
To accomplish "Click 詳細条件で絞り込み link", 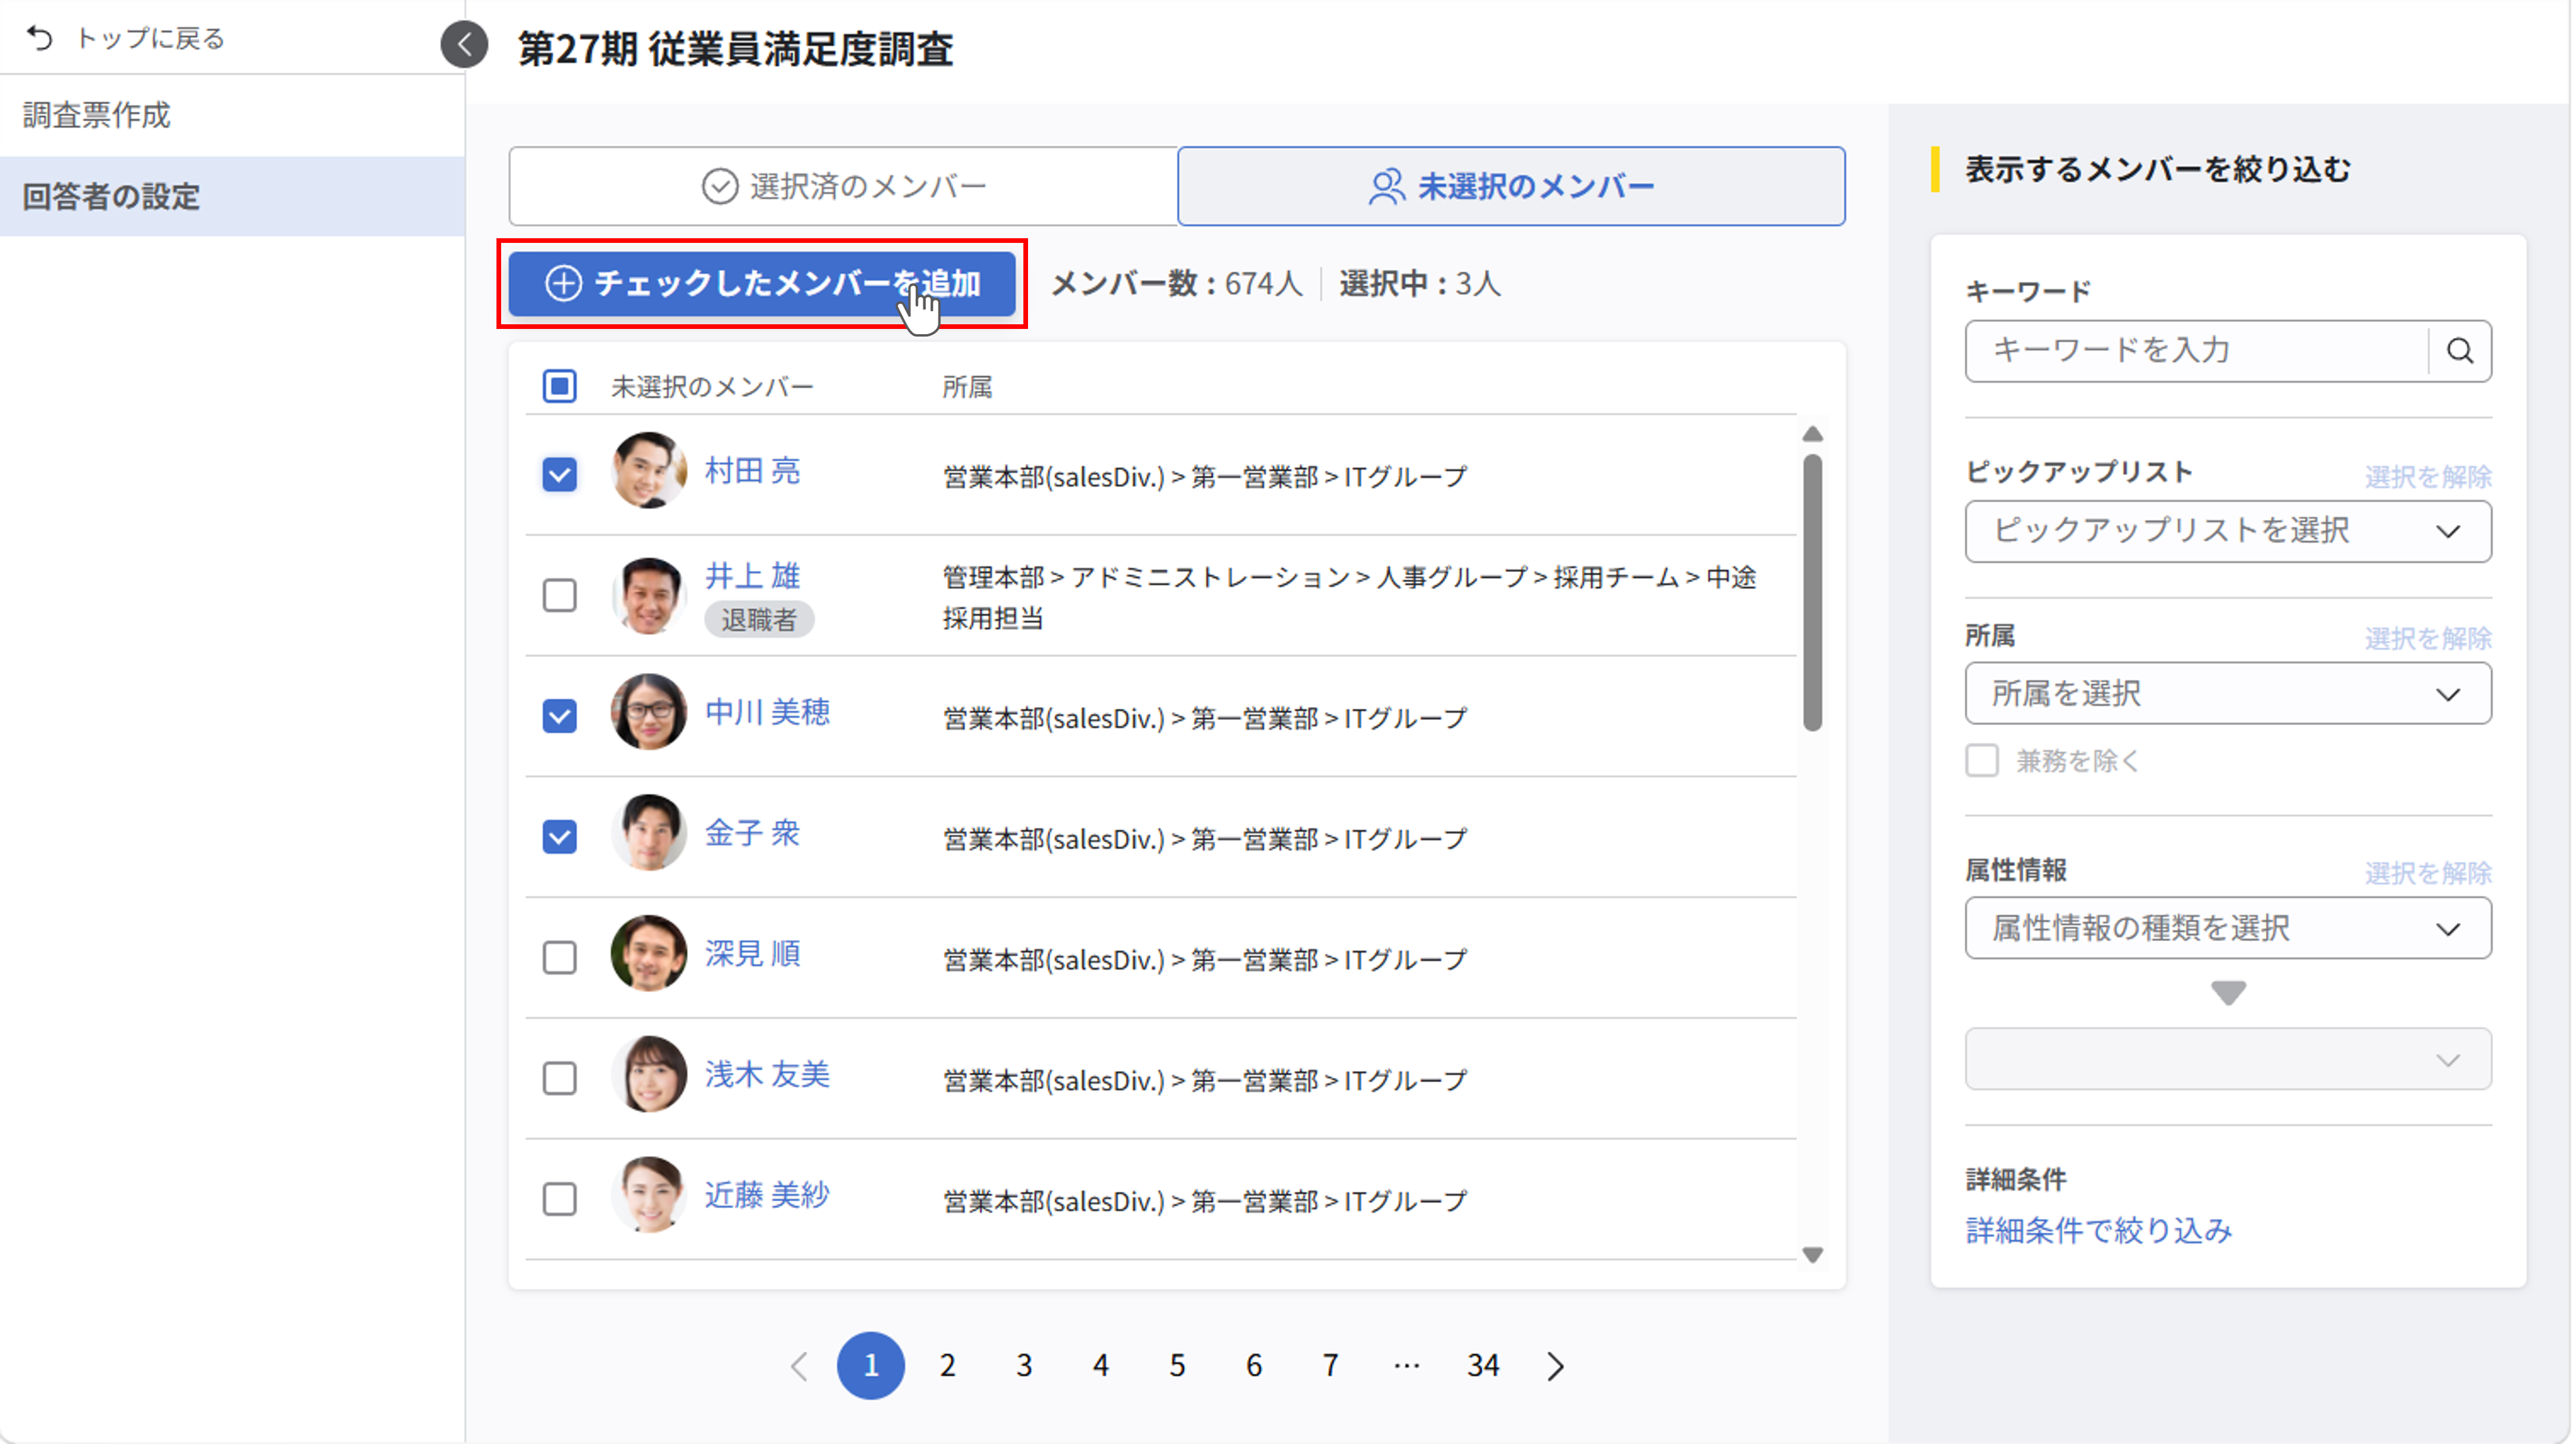I will point(2099,1231).
